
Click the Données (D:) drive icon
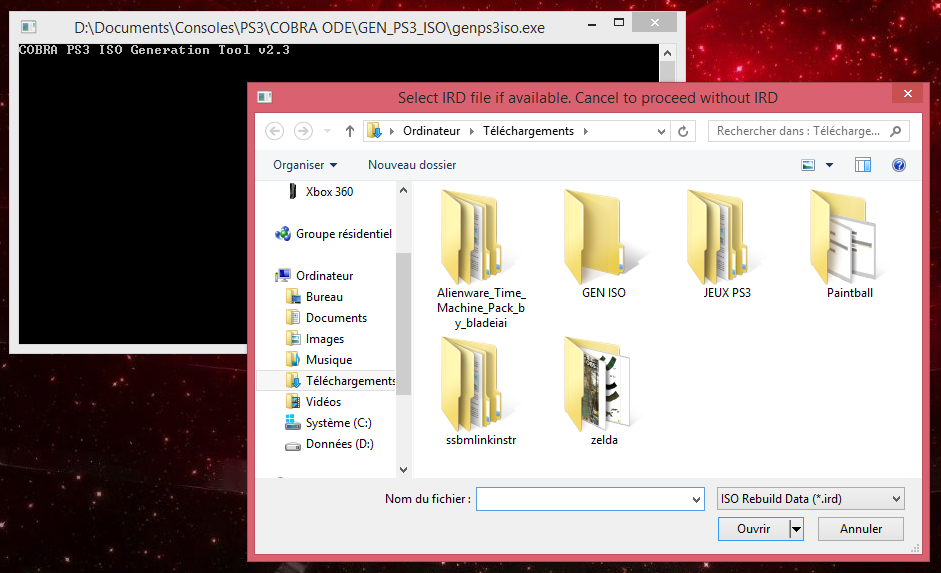[293, 446]
